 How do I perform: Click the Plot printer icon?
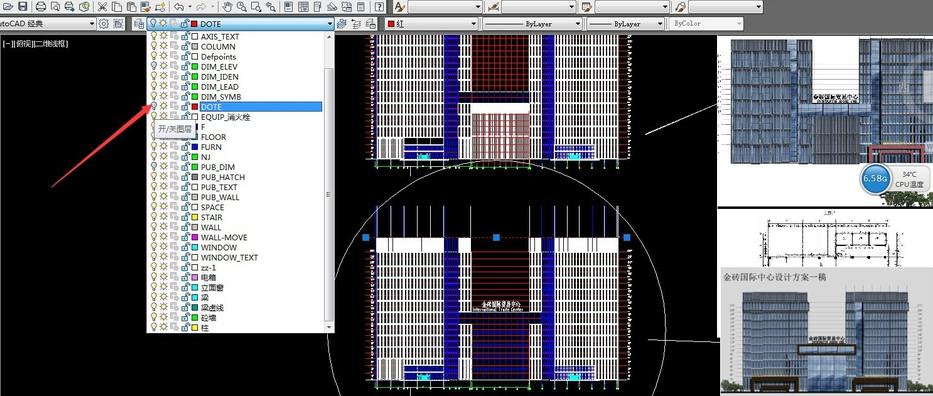click(x=40, y=7)
